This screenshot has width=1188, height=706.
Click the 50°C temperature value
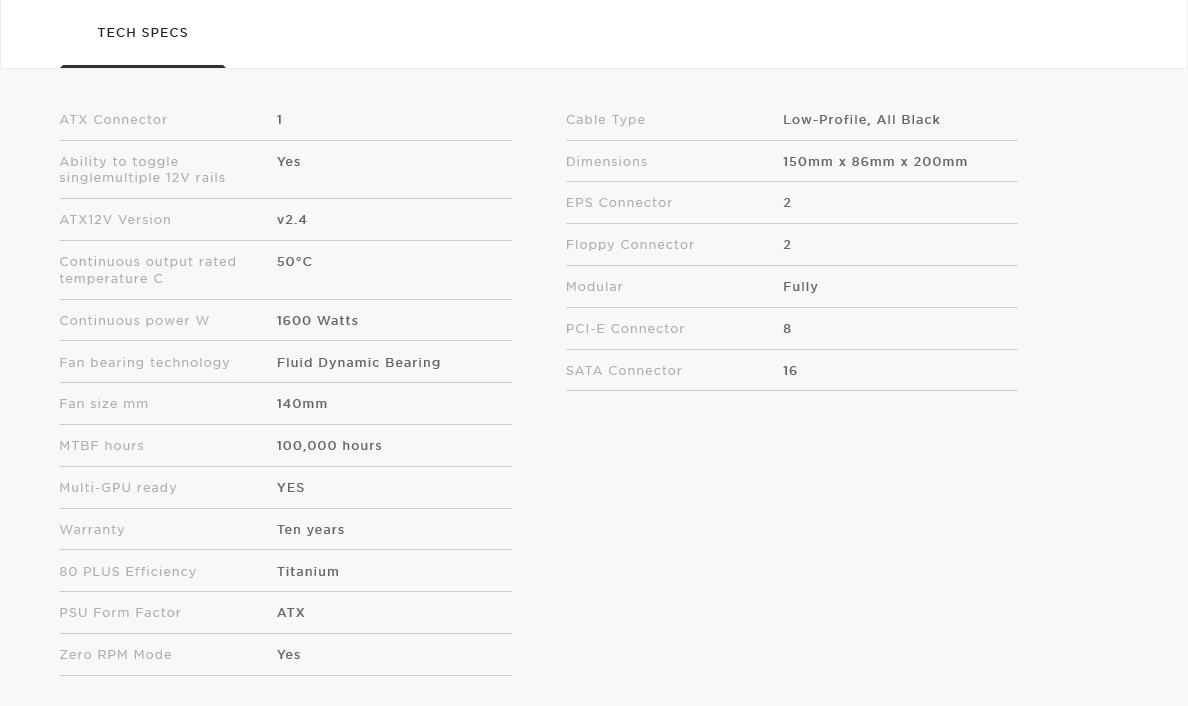click(x=294, y=262)
